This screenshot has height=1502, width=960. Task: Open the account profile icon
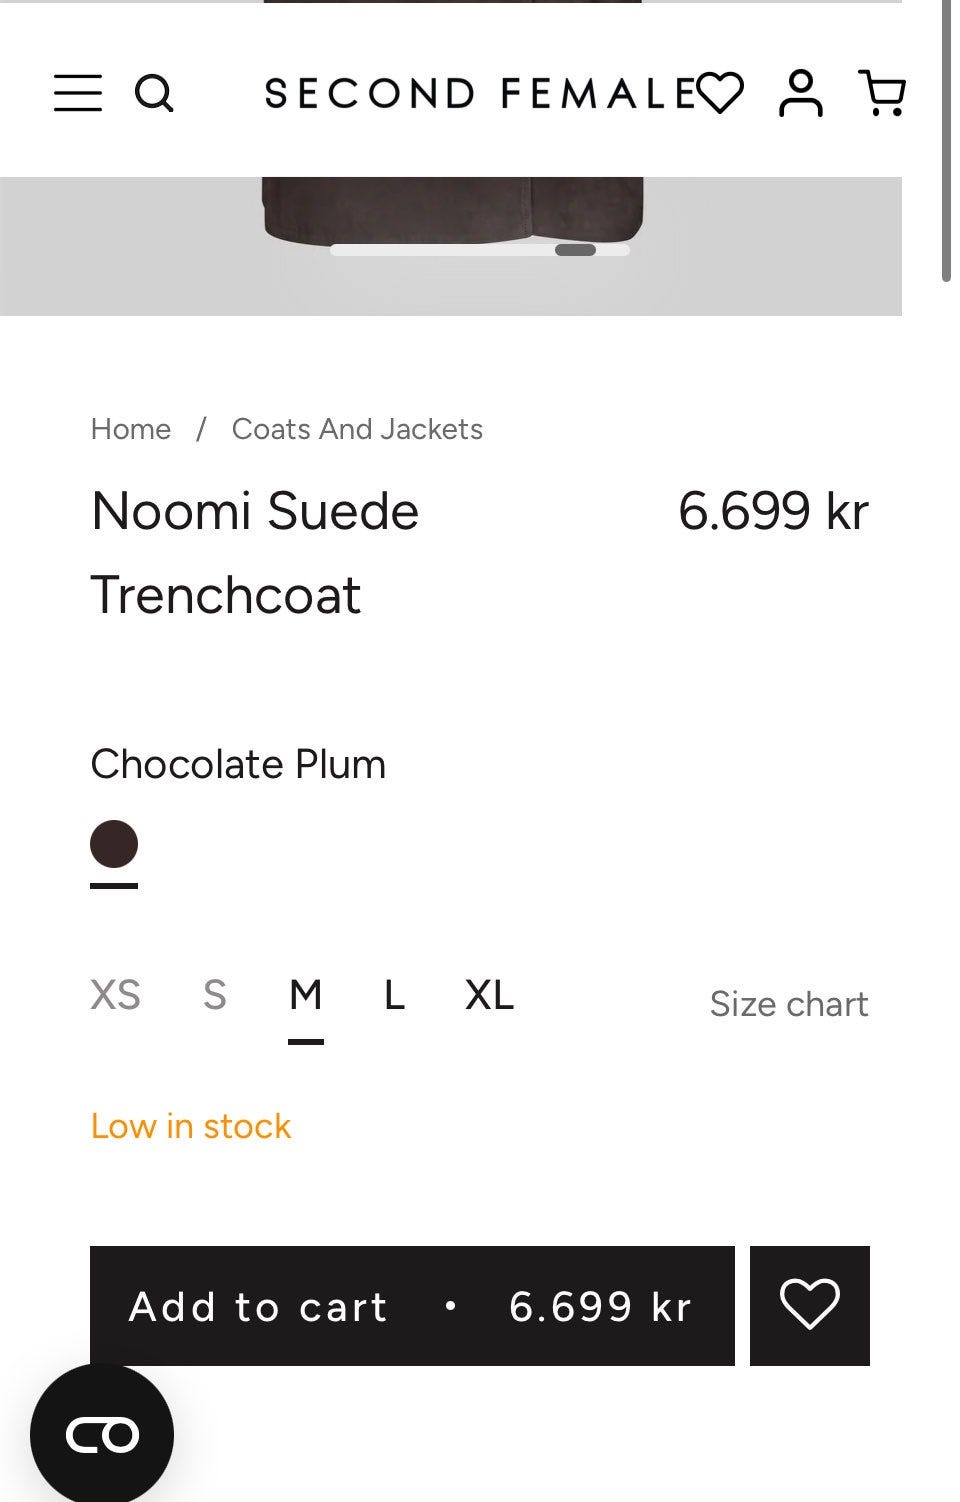(x=801, y=93)
